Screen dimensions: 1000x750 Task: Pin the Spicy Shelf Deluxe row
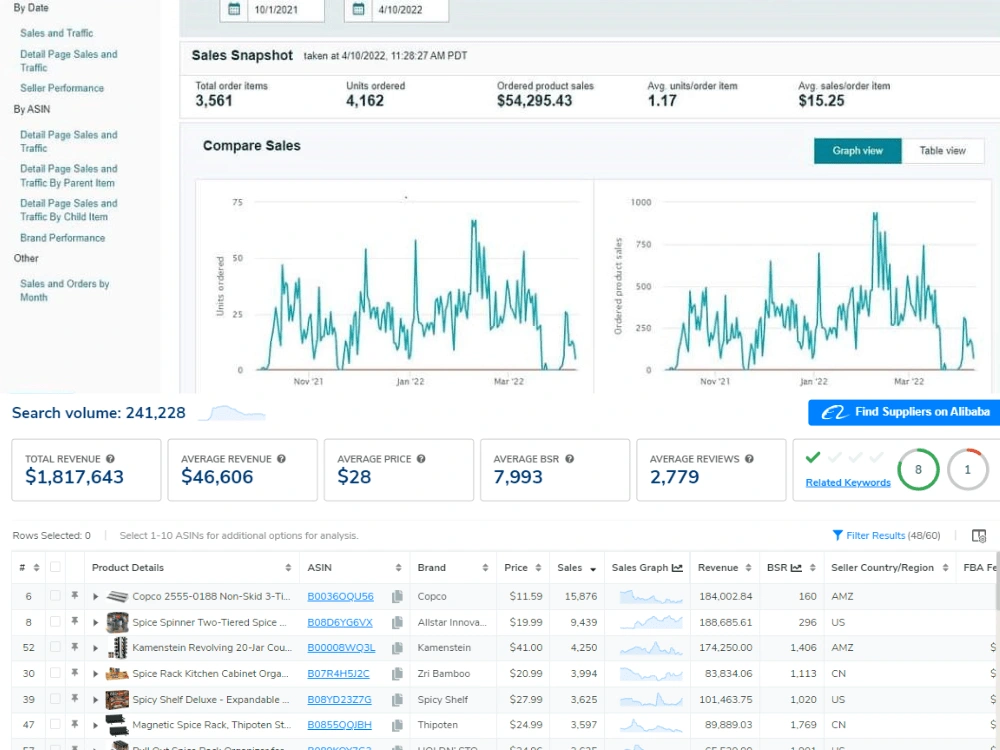click(75, 699)
